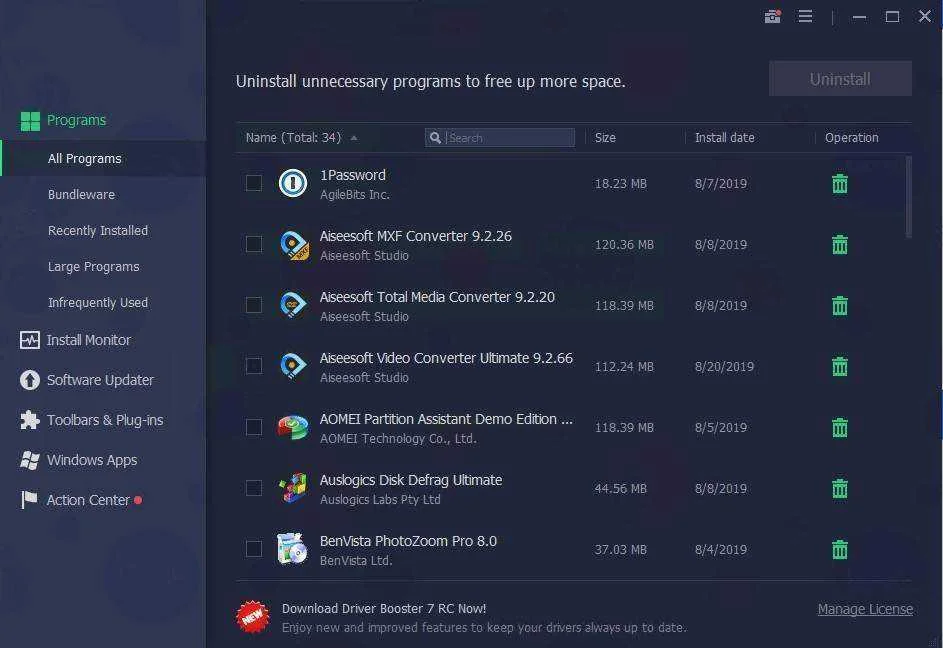Check the Aiseesoft Video Converter Ultimate checkbox
Viewport: 943px width, 648px height.
pos(254,366)
